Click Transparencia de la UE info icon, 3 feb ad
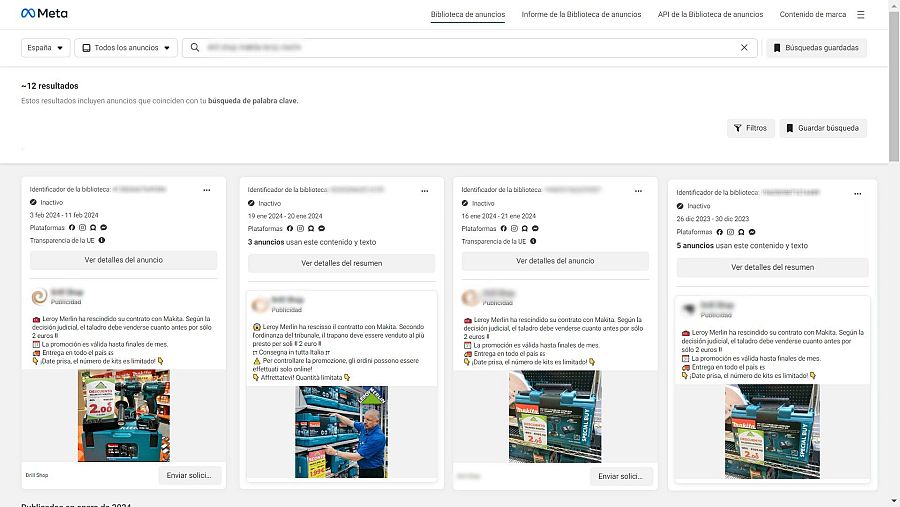This screenshot has width=900, height=507. (x=102, y=241)
